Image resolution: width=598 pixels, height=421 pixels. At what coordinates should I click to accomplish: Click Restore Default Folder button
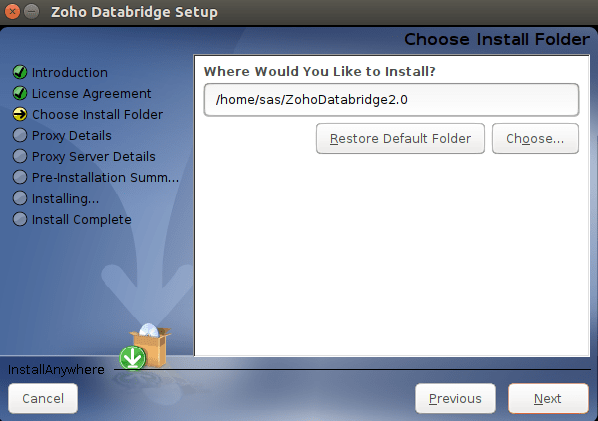400,138
